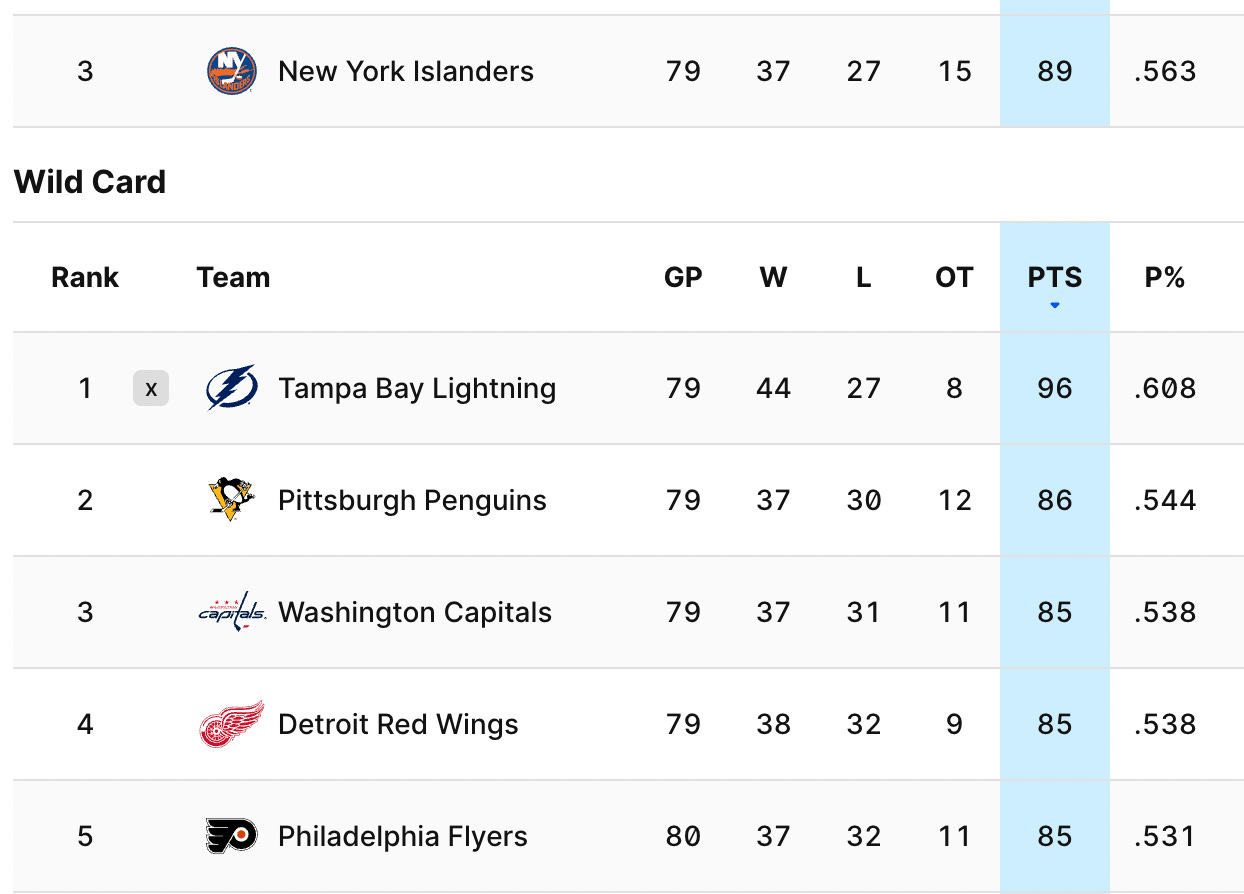Open the Washington Capitals team link

[x=415, y=612]
